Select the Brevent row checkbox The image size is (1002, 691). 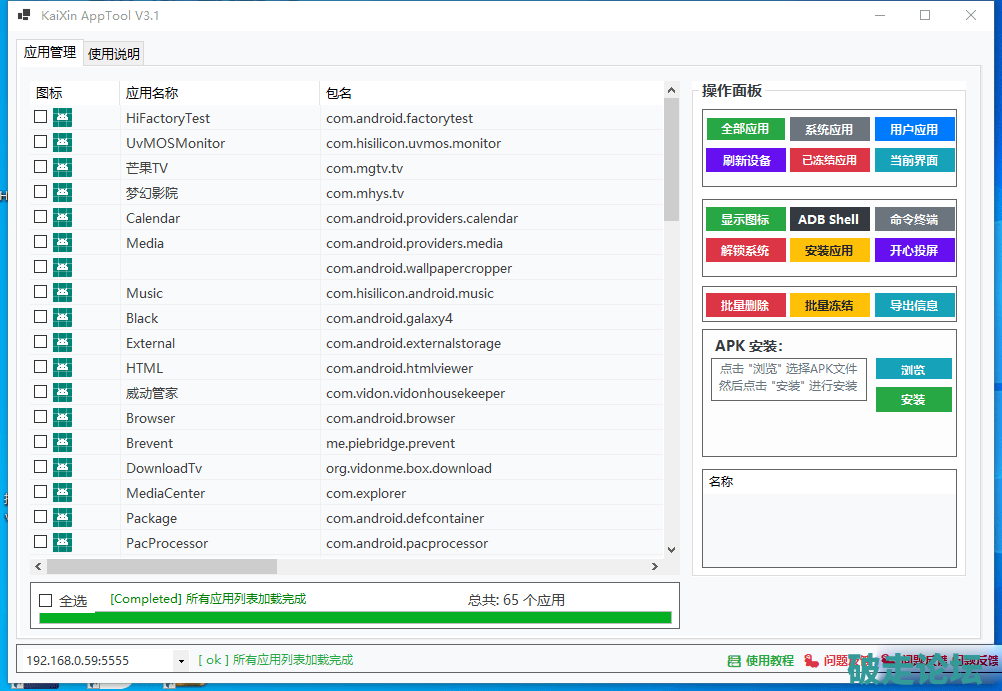point(40,442)
